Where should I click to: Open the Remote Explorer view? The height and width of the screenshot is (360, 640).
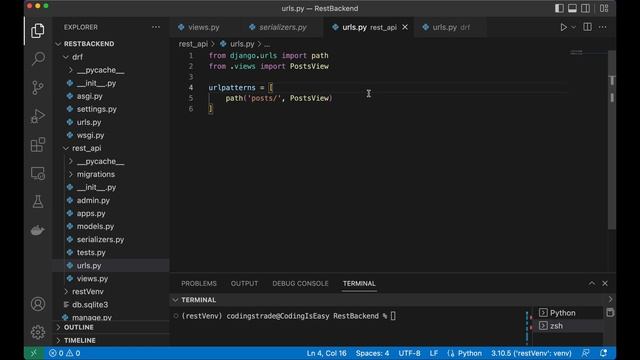tap(38, 173)
